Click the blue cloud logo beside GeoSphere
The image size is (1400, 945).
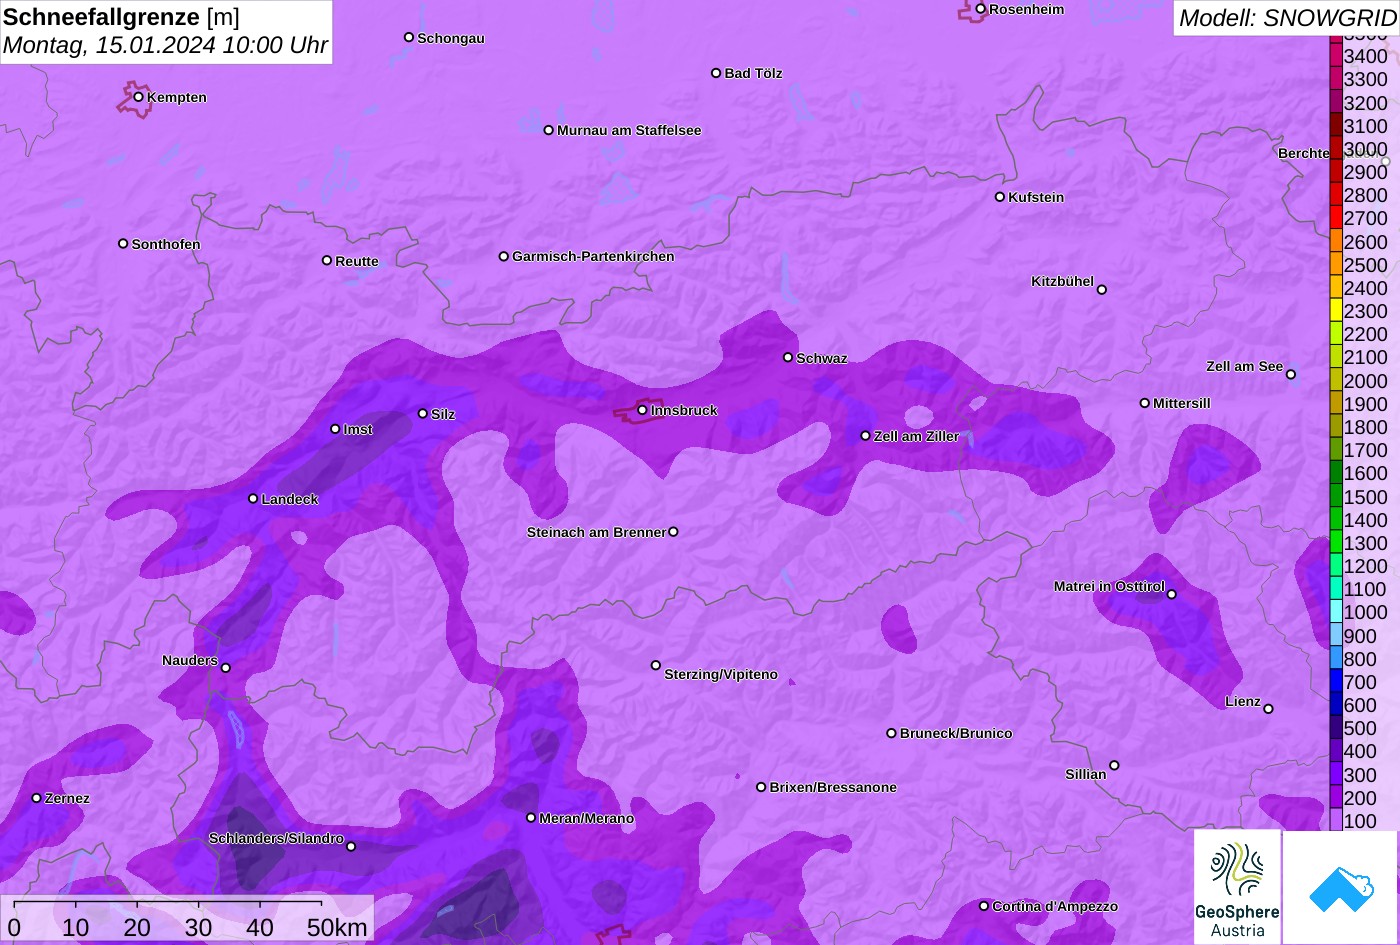point(1341,887)
